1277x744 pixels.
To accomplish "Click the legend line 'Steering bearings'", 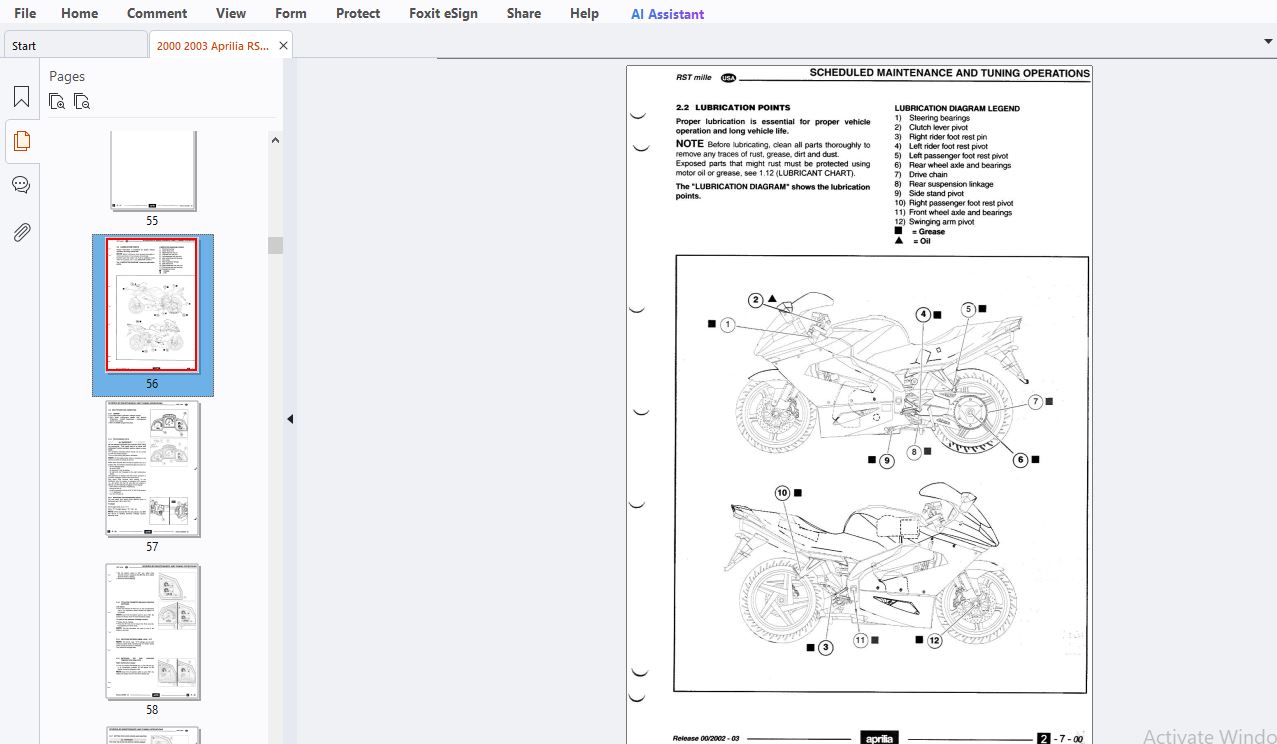I will tap(939, 118).
